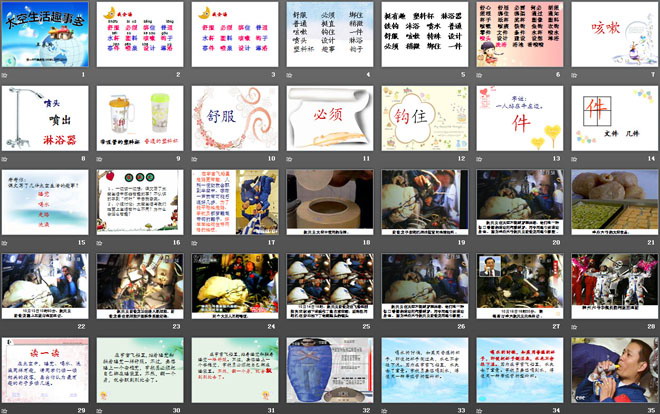Select slide 20 cabin photo with caption
660x414 pixels.
520,202
